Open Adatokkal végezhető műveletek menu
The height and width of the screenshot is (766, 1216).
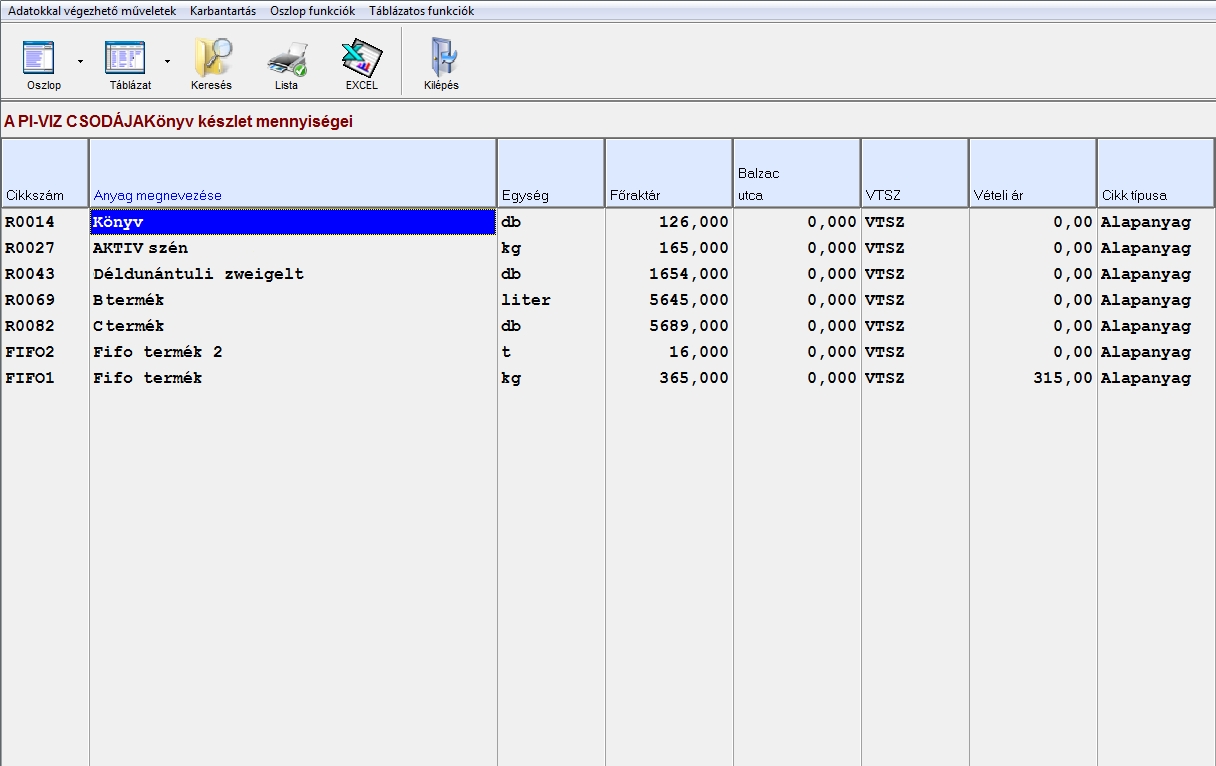click(92, 11)
